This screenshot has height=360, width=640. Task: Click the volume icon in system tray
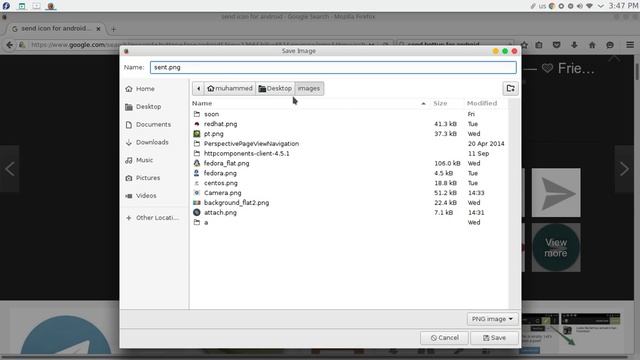click(x=580, y=6)
